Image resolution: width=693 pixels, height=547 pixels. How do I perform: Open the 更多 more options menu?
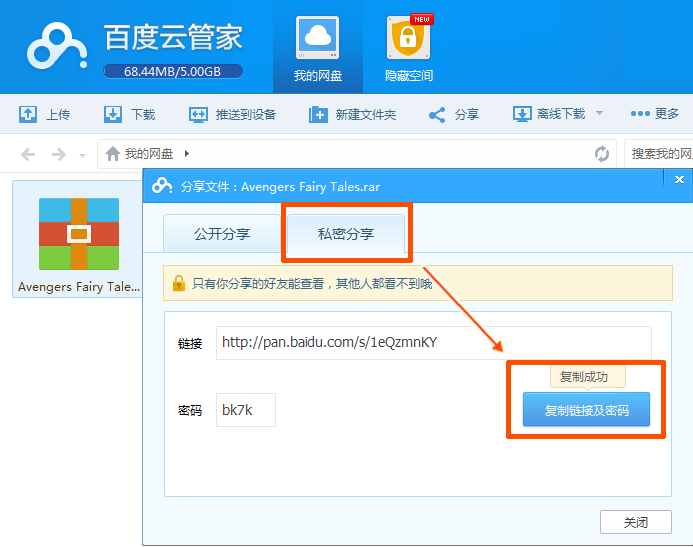[x=655, y=114]
